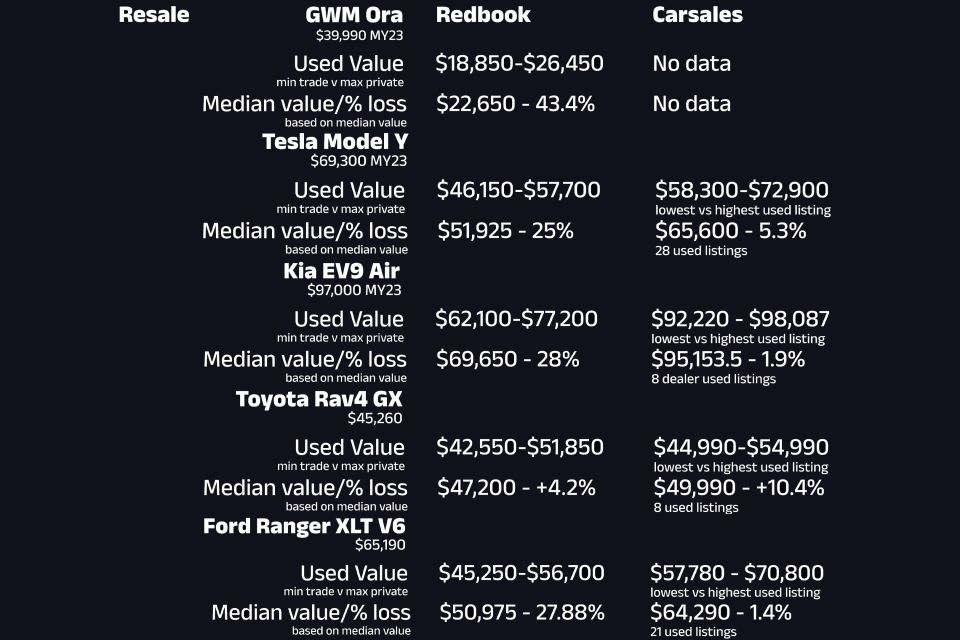Click the 21 used listings note

point(693,631)
